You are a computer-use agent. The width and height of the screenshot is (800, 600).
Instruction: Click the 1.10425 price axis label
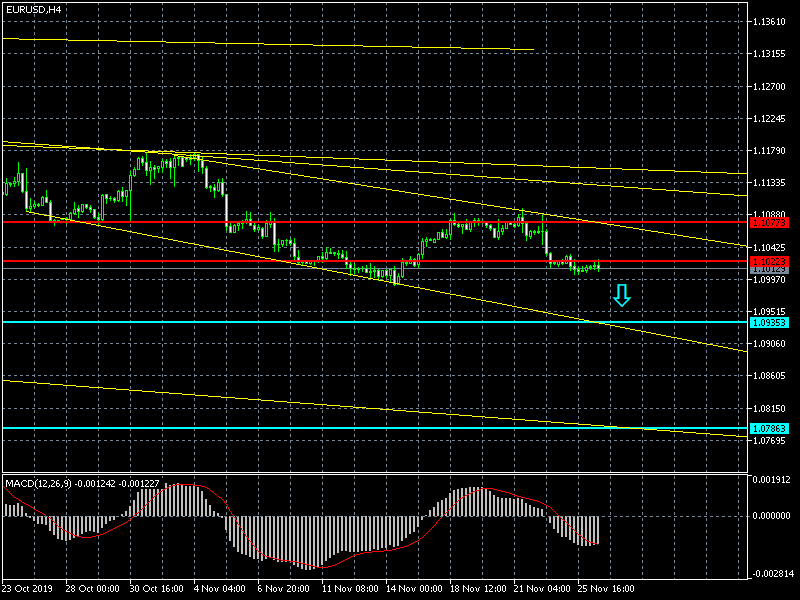click(x=769, y=247)
